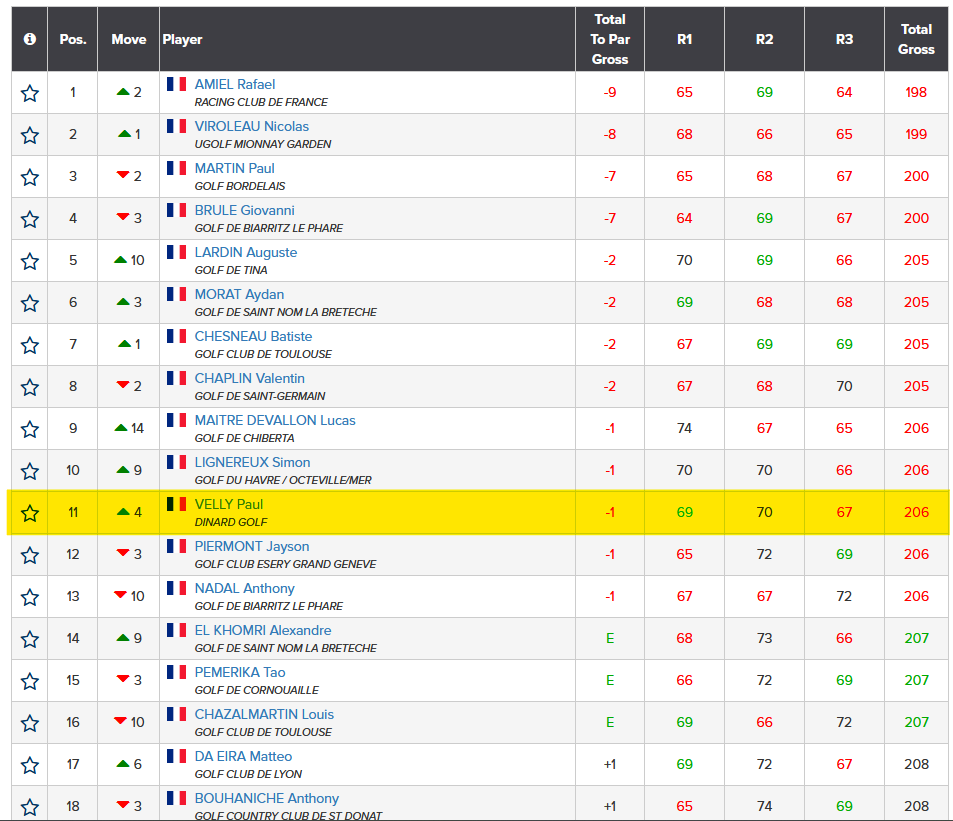The width and height of the screenshot is (953, 821).
Task: Select PIERMONT Jayson player name
Action: pyautogui.click(x=252, y=547)
